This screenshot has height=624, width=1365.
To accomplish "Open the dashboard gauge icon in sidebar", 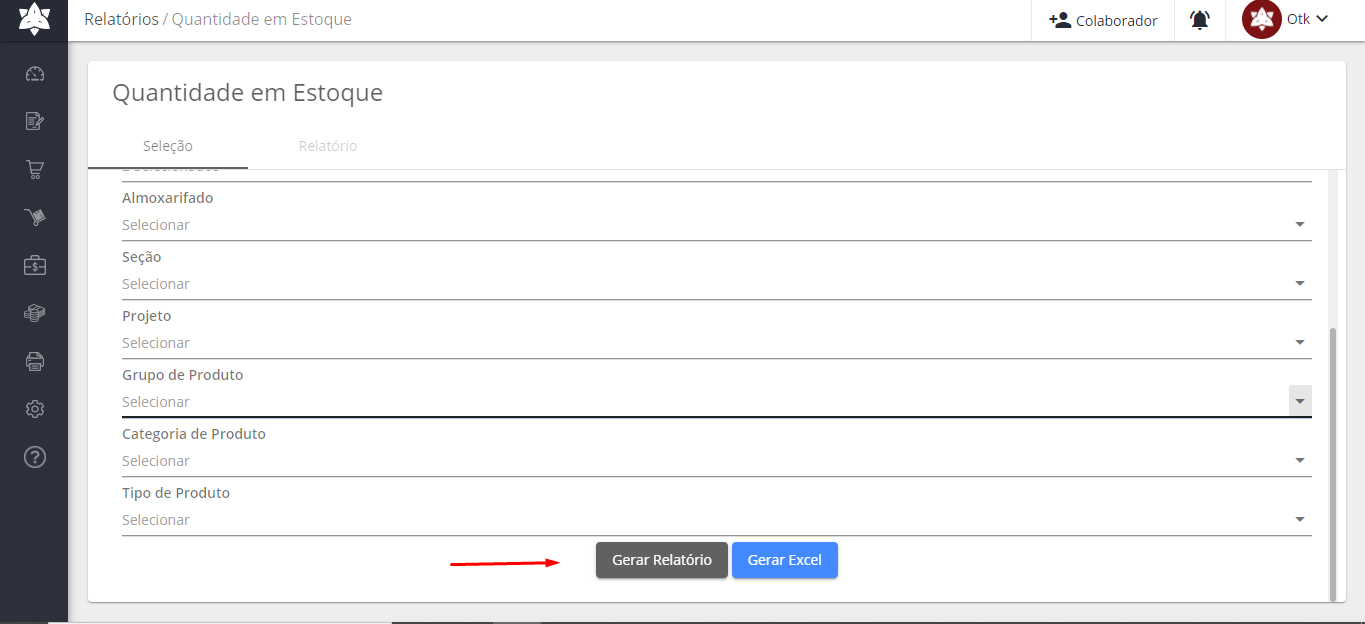I will [x=35, y=73].
